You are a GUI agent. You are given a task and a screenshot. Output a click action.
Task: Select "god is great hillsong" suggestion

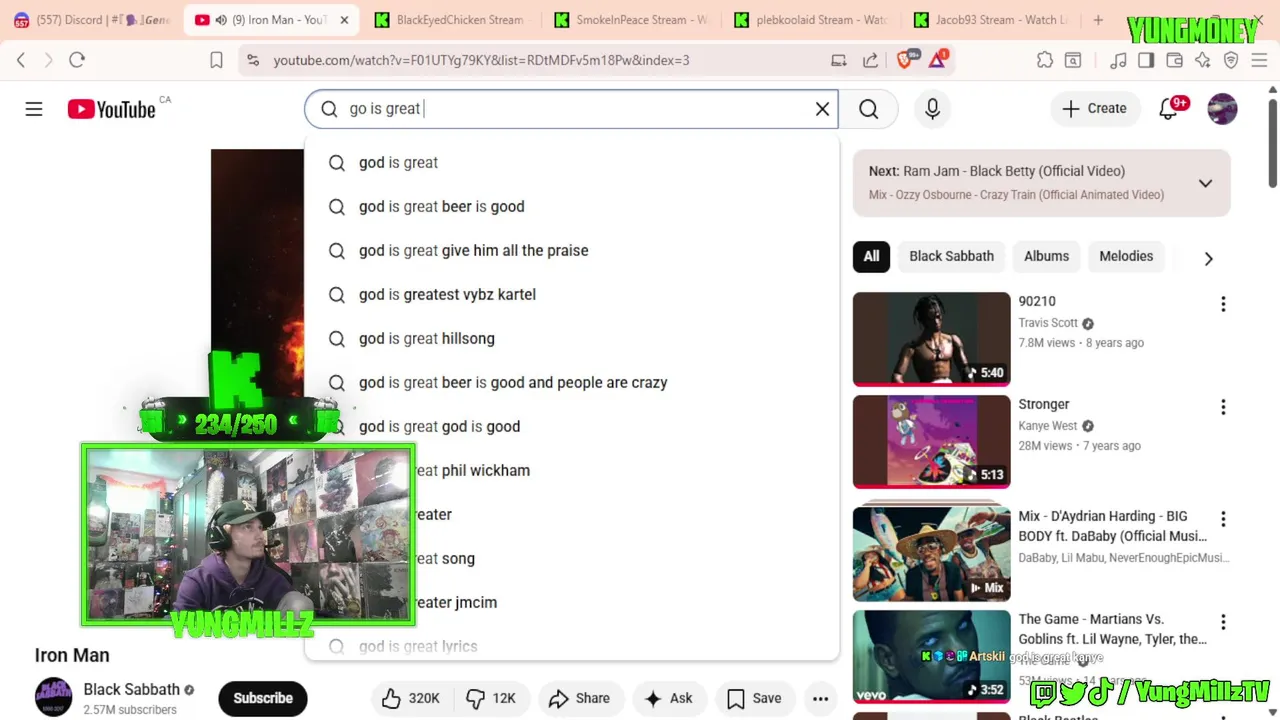[x=571, y=338]
